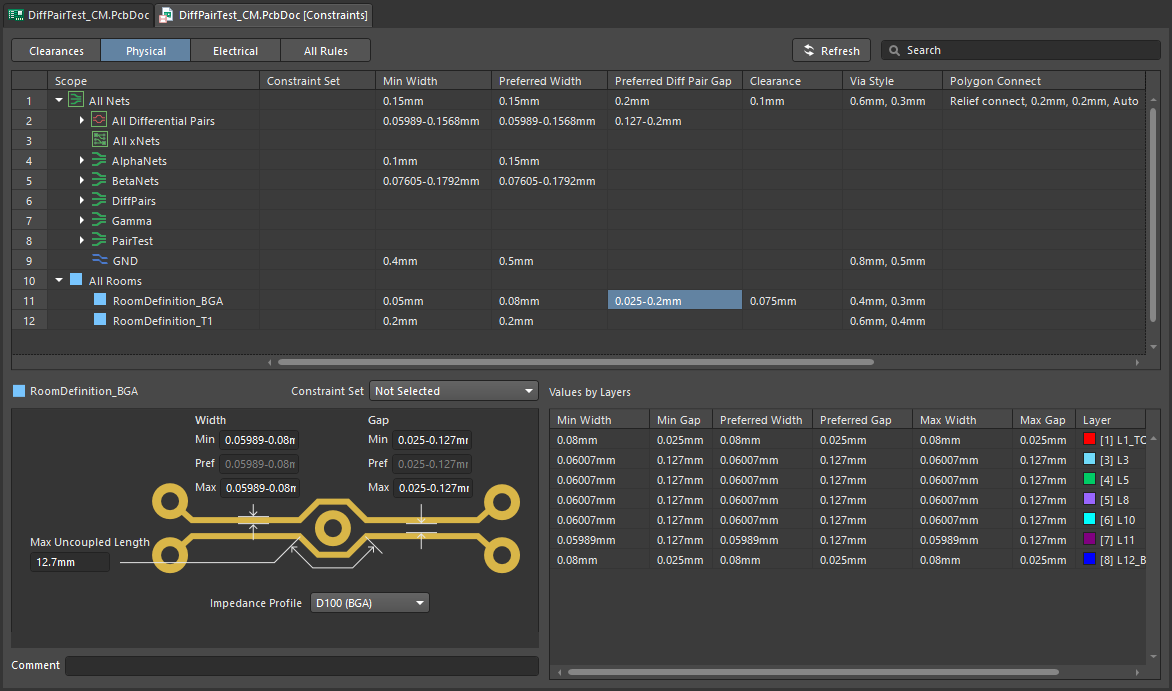The image size is (1172, 691).
Task: Click the Search input field
Action: [1021, 50]
